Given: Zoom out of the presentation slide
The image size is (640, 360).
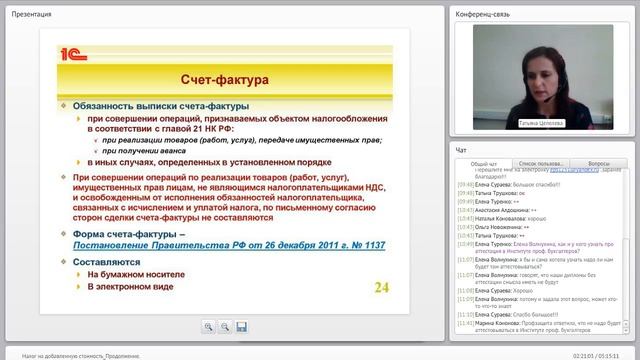Looking at the screenshot, I should point(225,327).
